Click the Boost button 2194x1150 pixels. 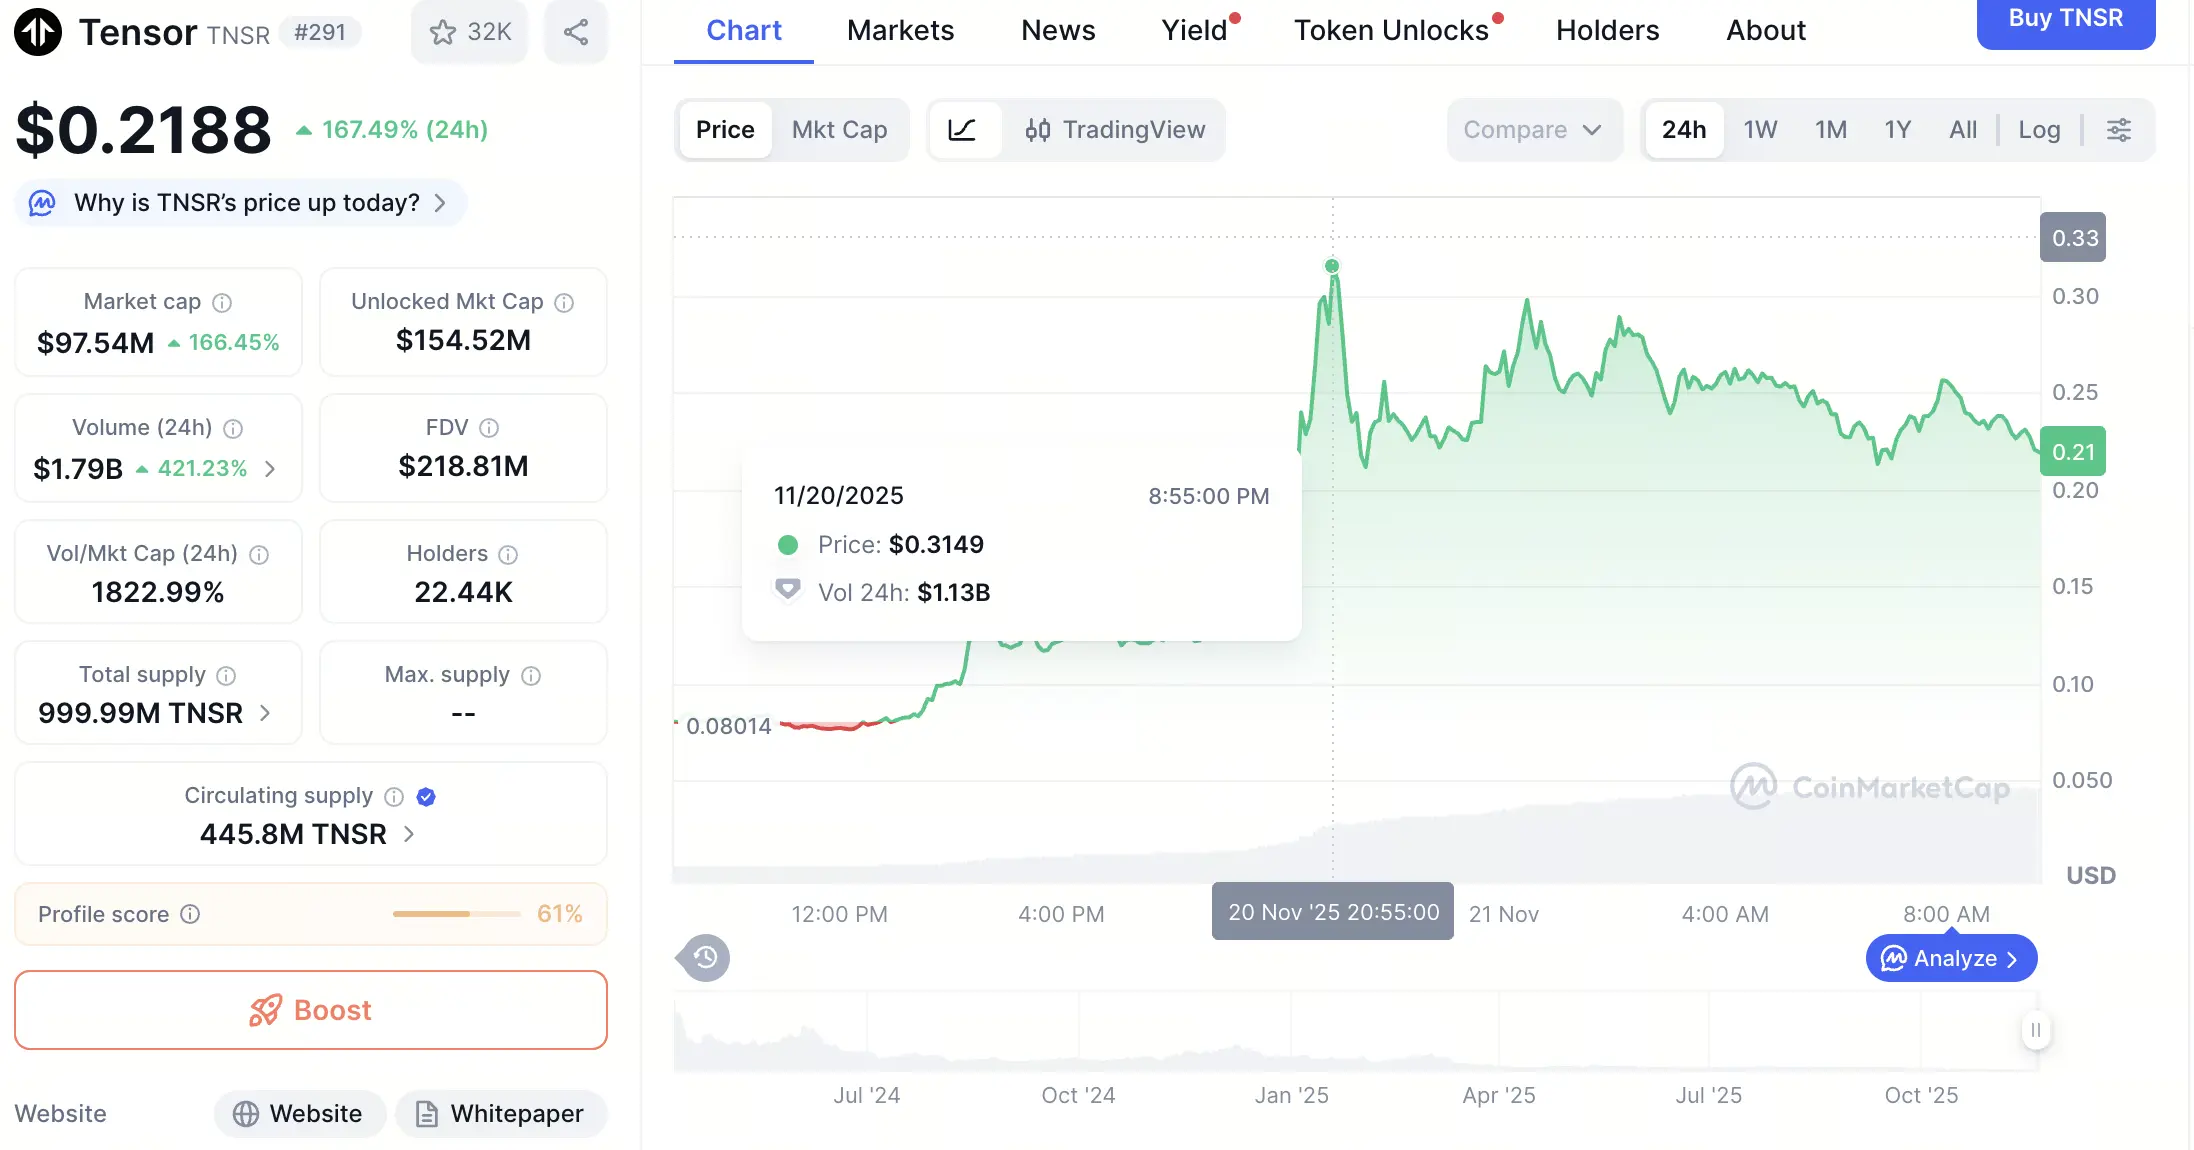click(310, 1010)
